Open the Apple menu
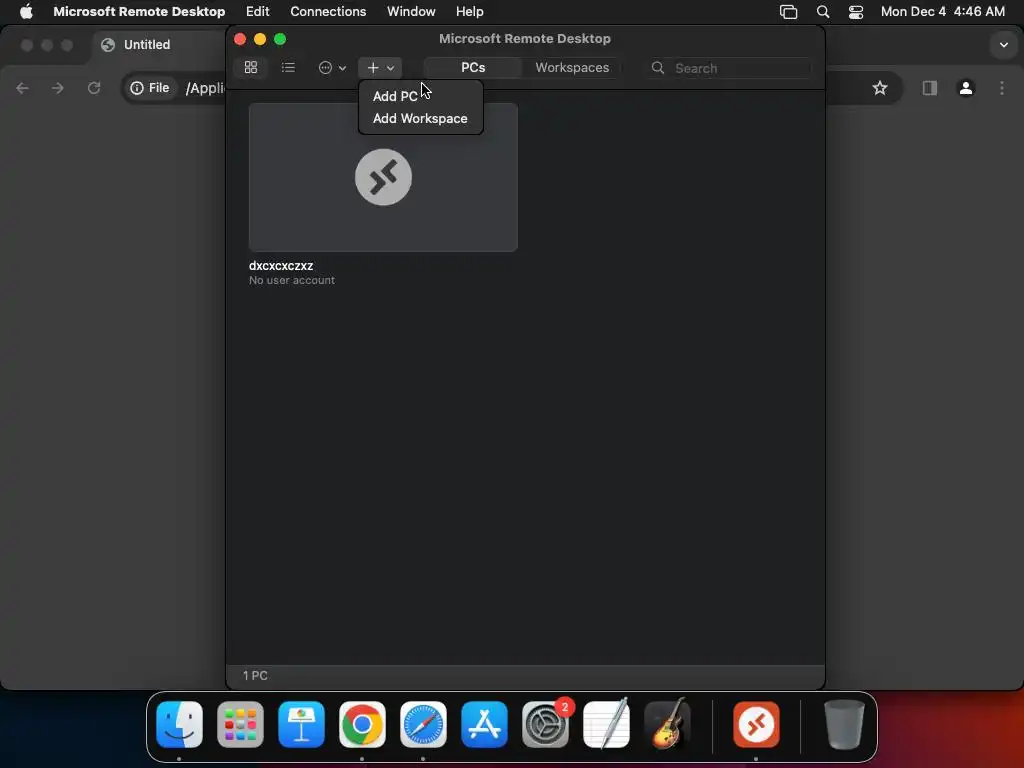Image resolution: width=1024 pixels, height=768 pixels. coord(26,11)
